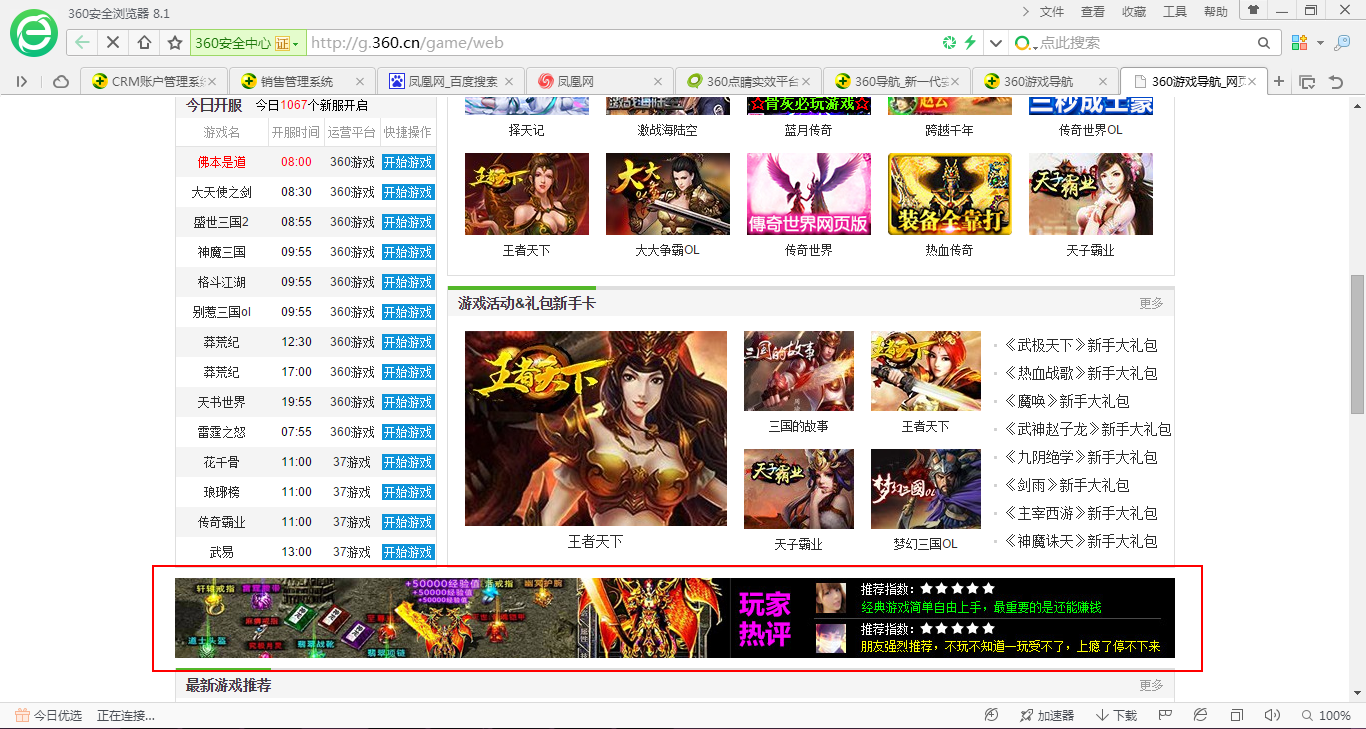1366x729 pixels.
Task: Open the dropdown arrow next to apps grid
Action: [x=1320, y=44]
